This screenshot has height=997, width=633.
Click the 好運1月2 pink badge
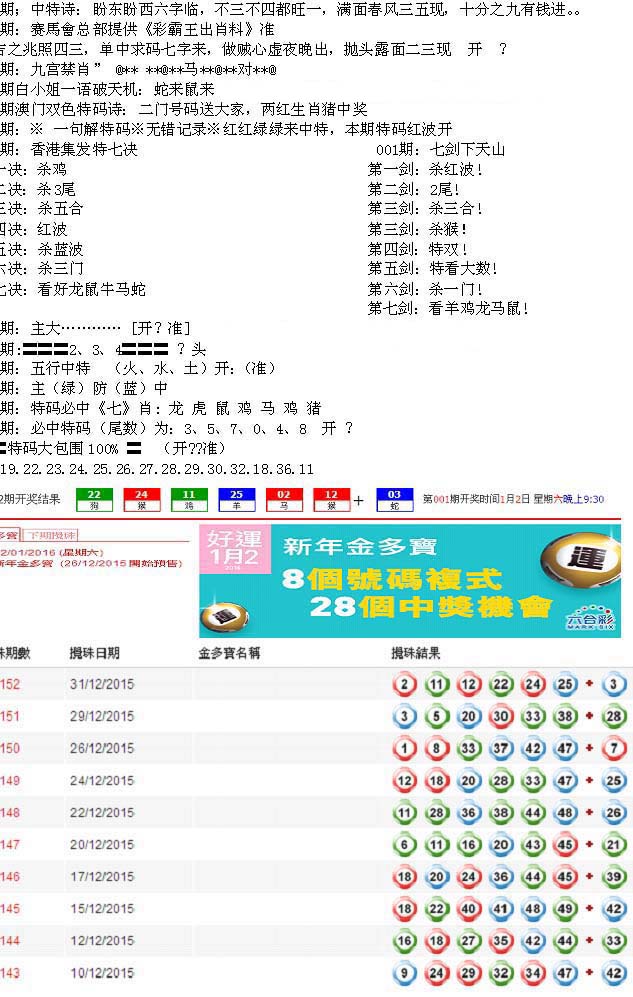pyautogui.click(x=235, y=547)
